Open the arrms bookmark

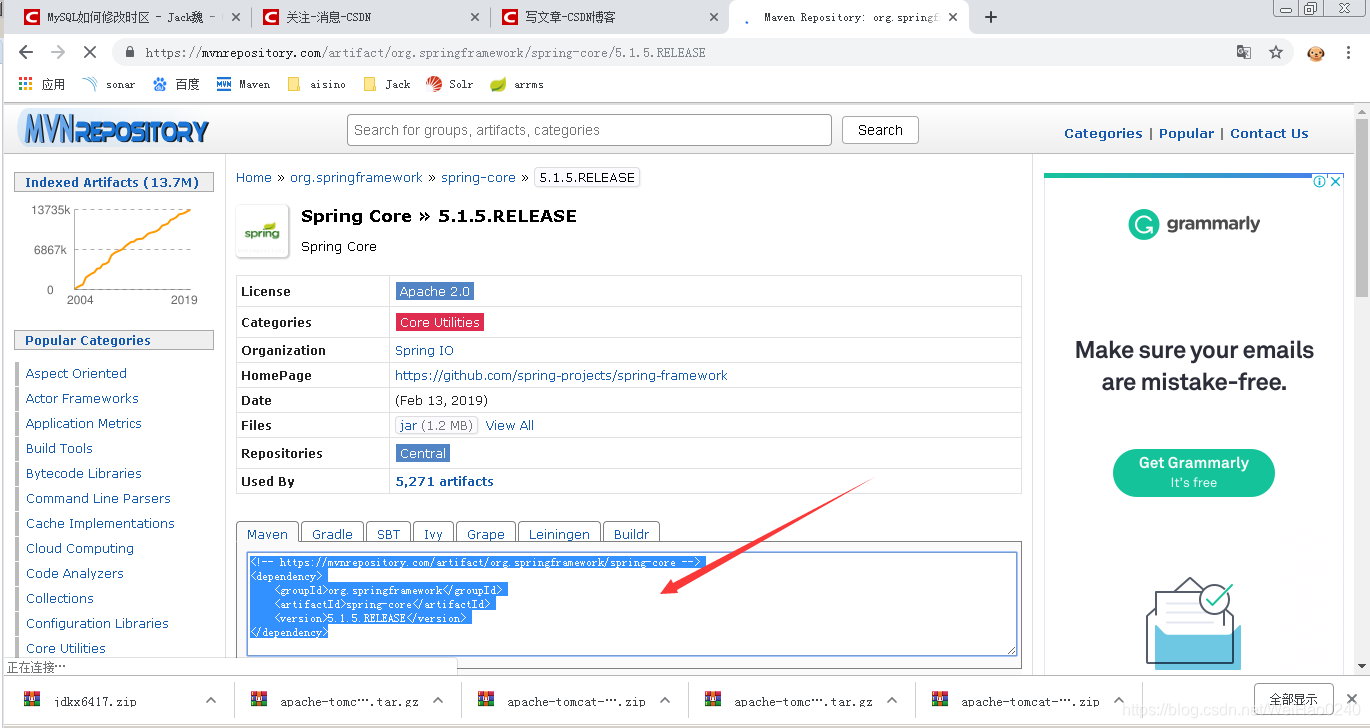point(517,84)
